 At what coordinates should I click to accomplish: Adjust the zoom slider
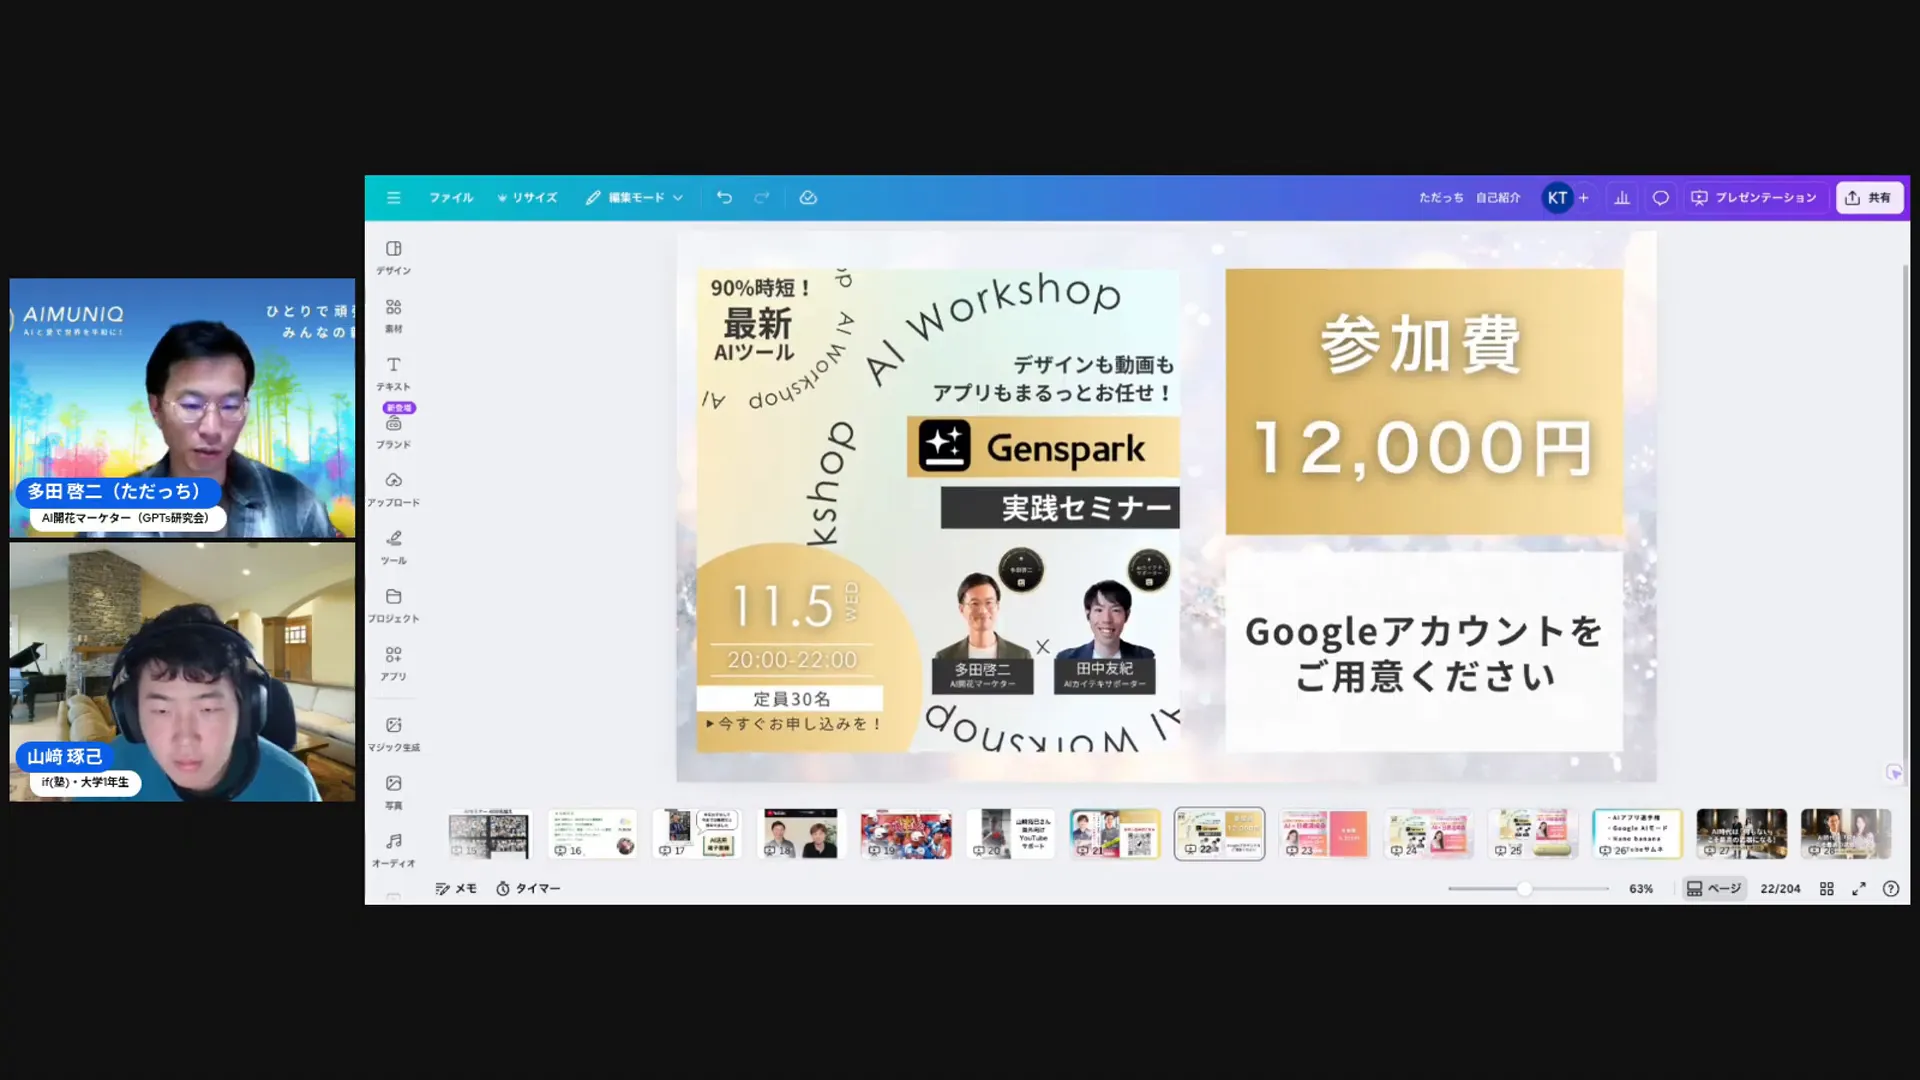click(x=1523, y=888)
